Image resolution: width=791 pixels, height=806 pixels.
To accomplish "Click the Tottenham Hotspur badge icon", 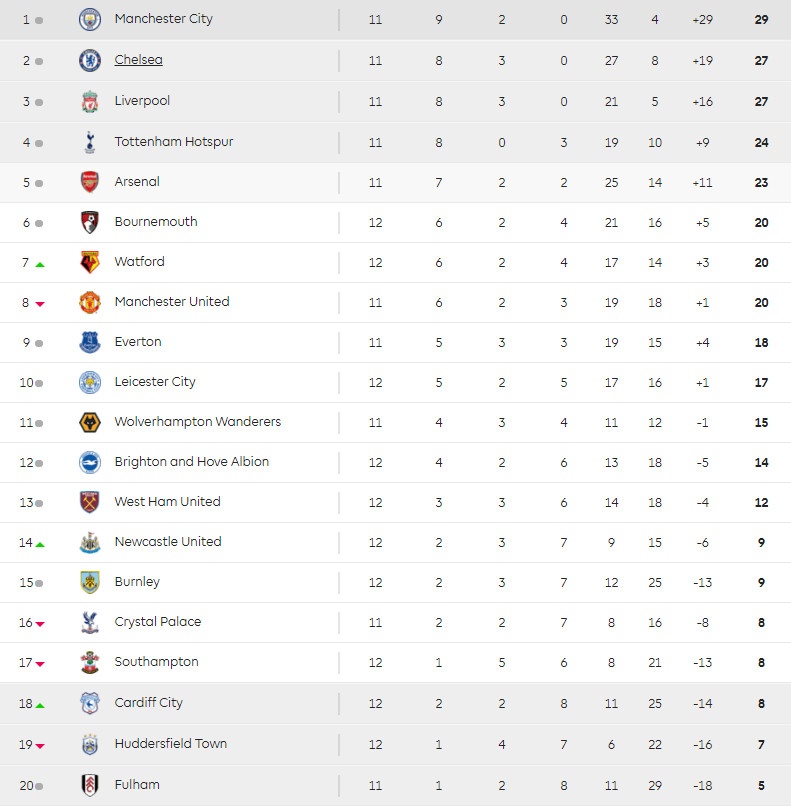I will [90, 142].
